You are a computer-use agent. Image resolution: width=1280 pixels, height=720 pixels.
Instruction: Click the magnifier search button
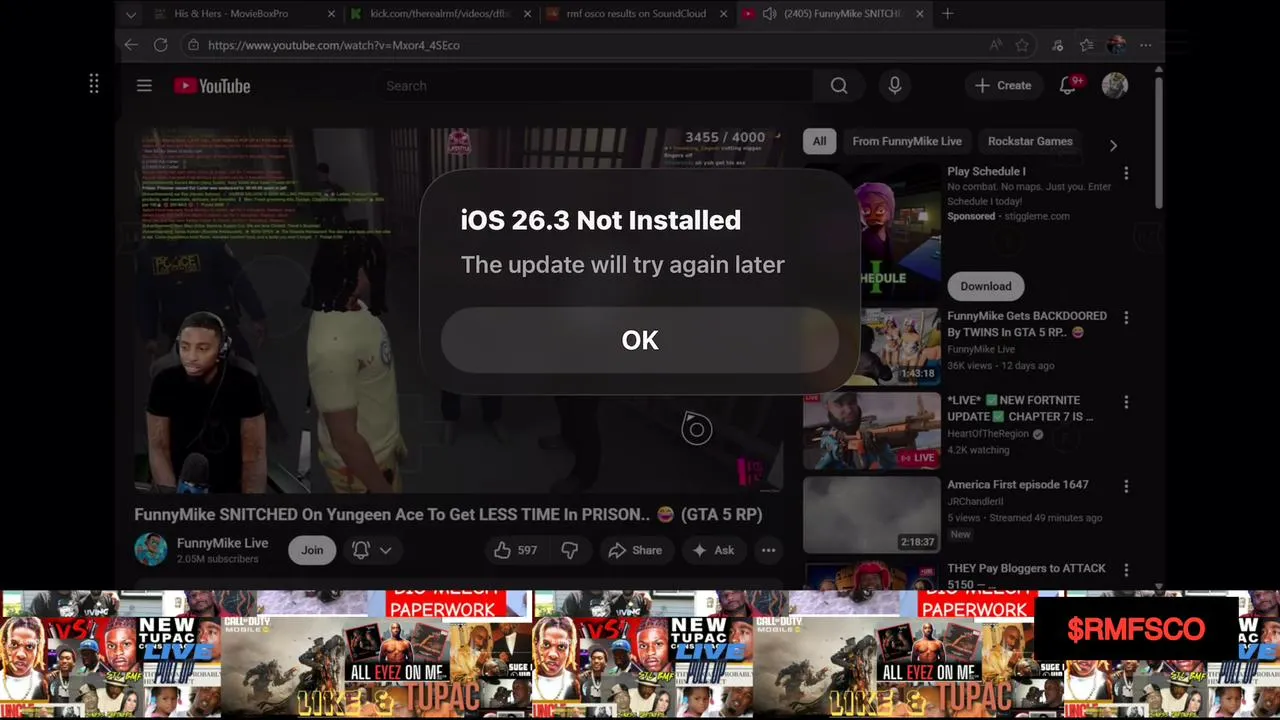point(839,86)
